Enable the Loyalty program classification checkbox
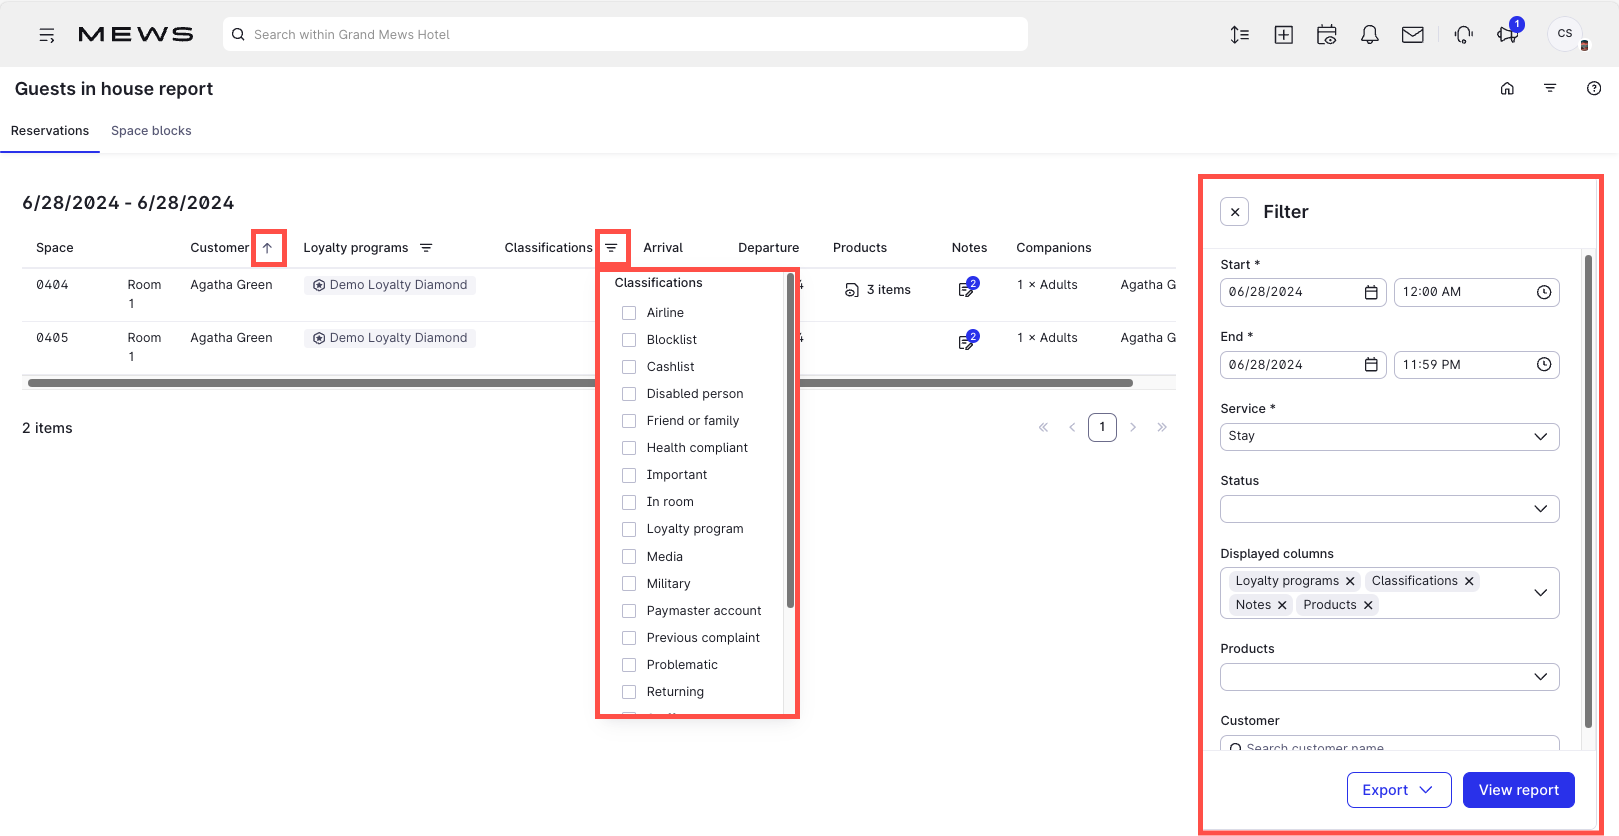Viewport: 1619px width, 836px height. pos(629,529)
